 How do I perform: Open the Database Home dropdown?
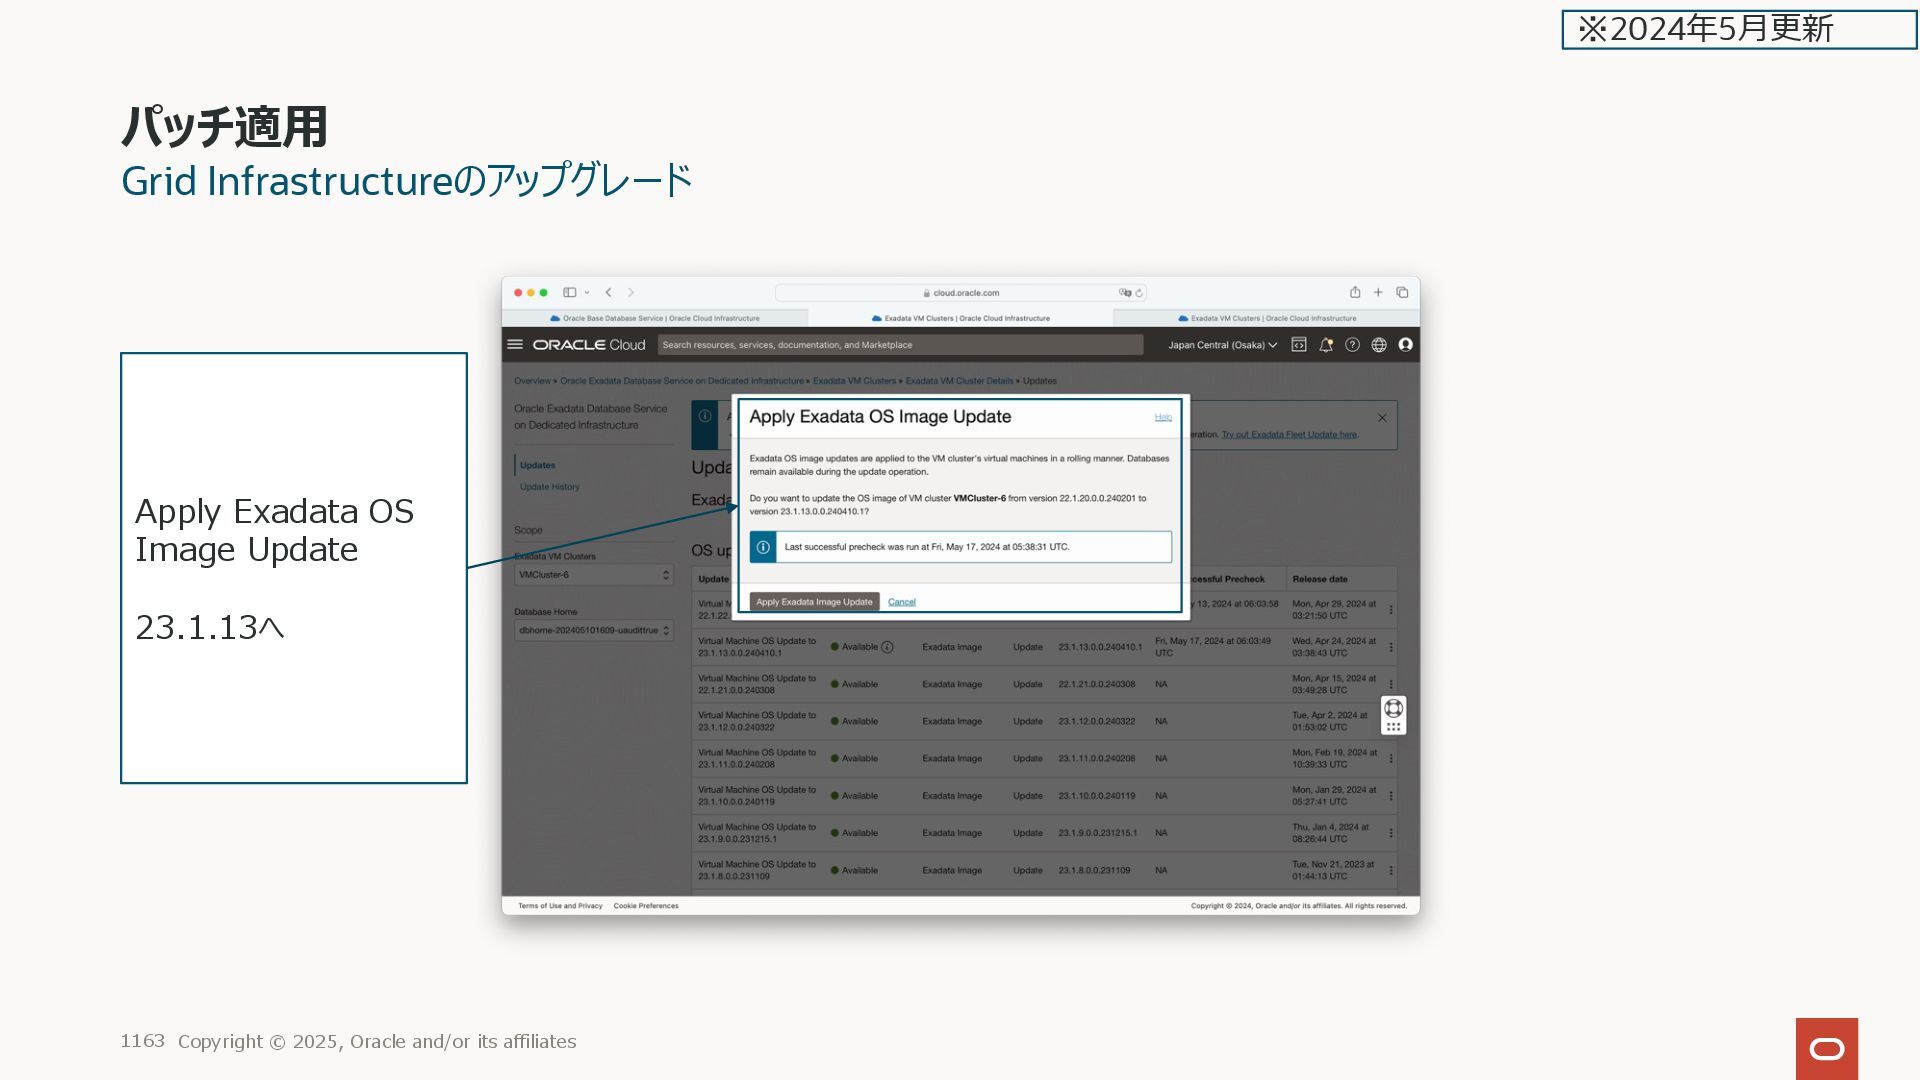[x=593, y=630]
